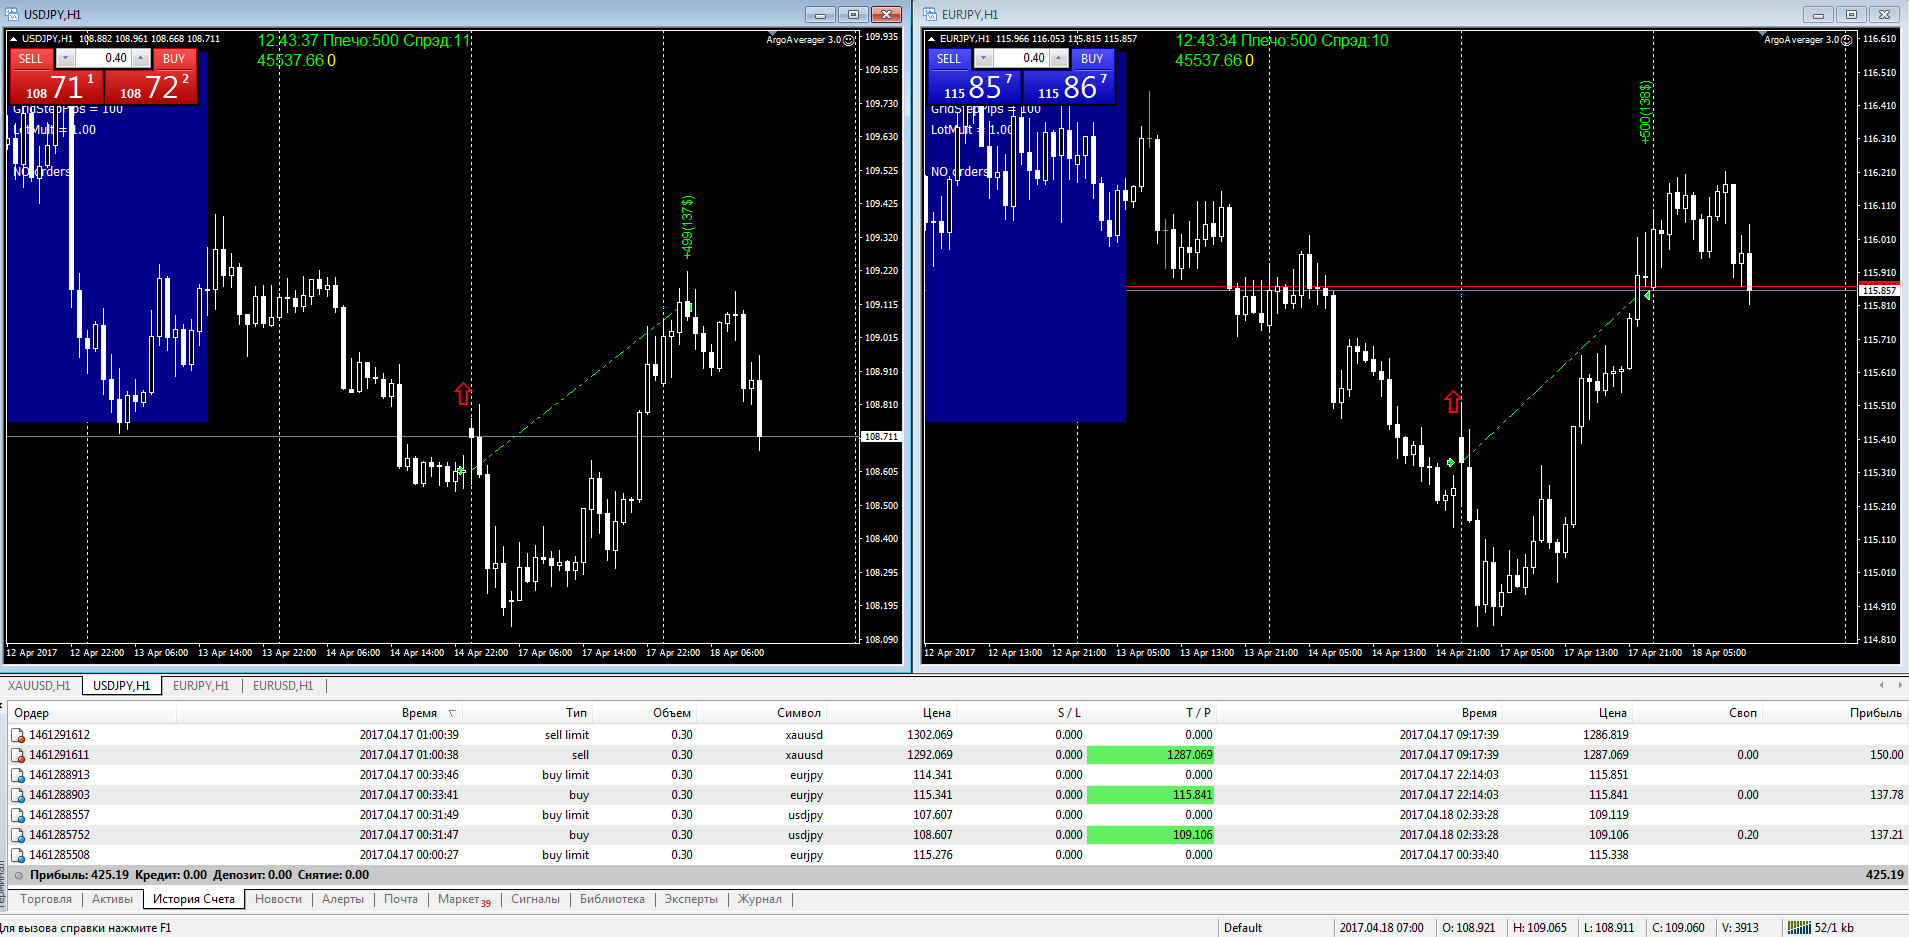The width and height of the screenshot is (1909, 937).
Task: Select the red buy arrow on USDJPY chart
Action: 463,393
